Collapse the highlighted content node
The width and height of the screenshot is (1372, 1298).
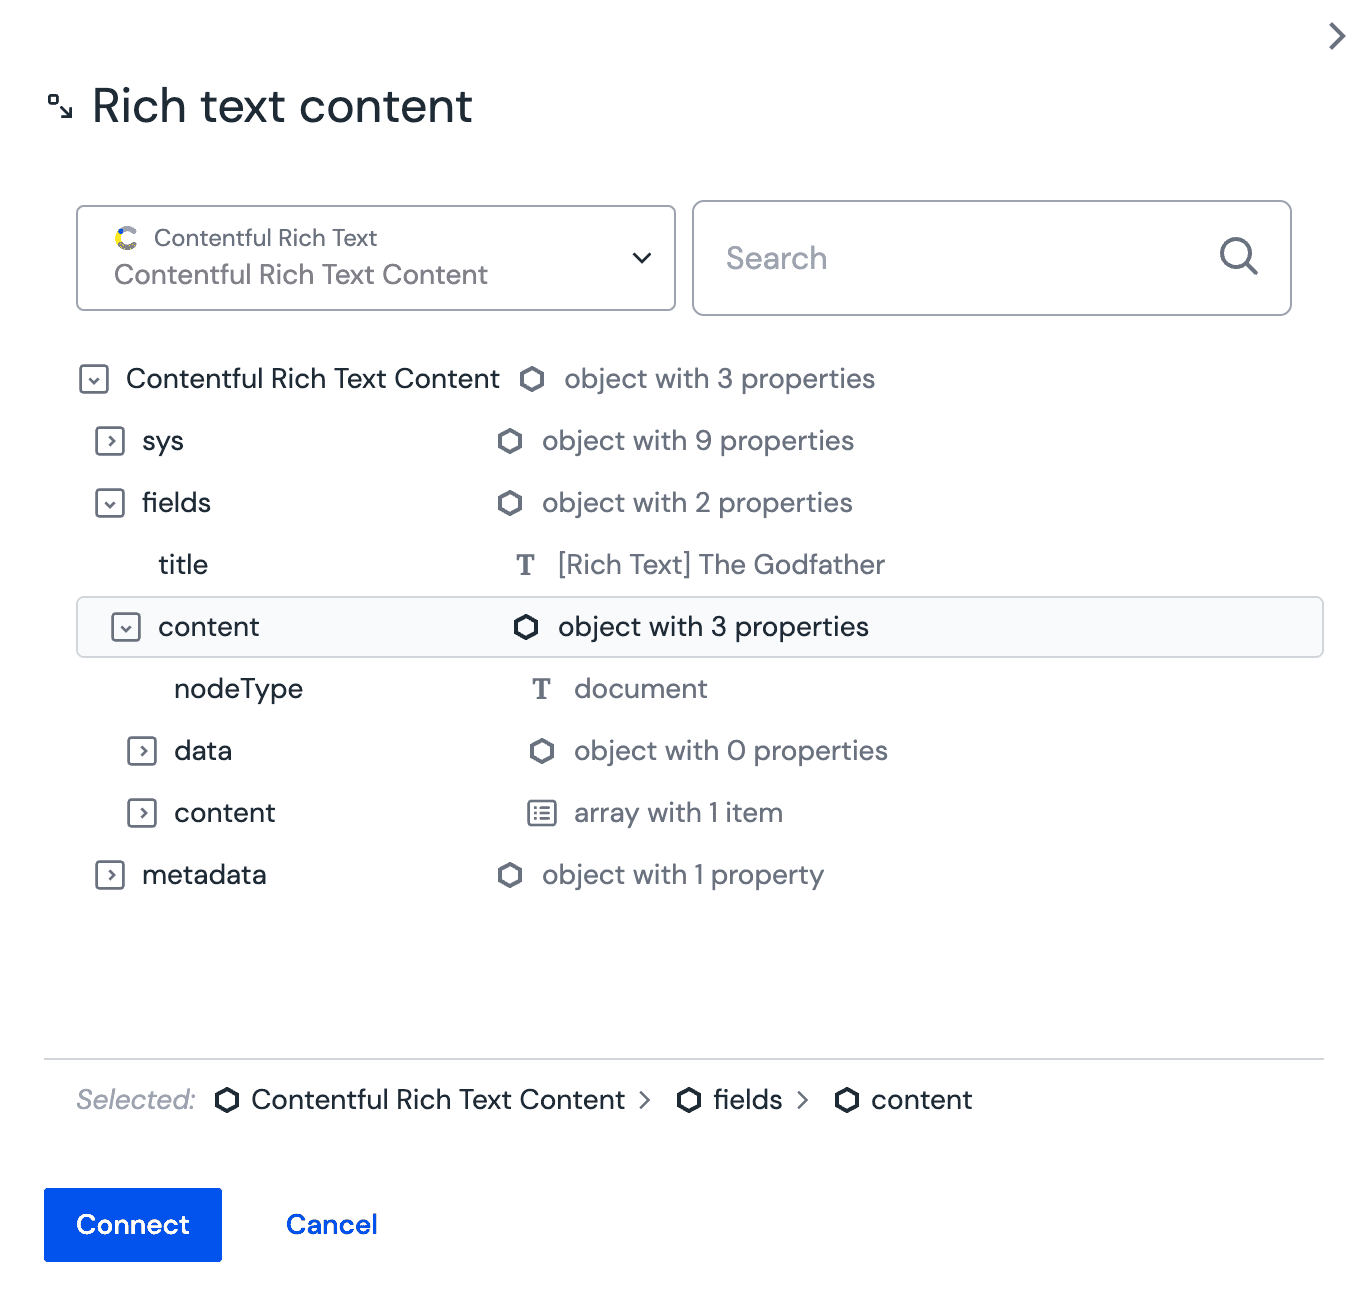tap(126, 627)
